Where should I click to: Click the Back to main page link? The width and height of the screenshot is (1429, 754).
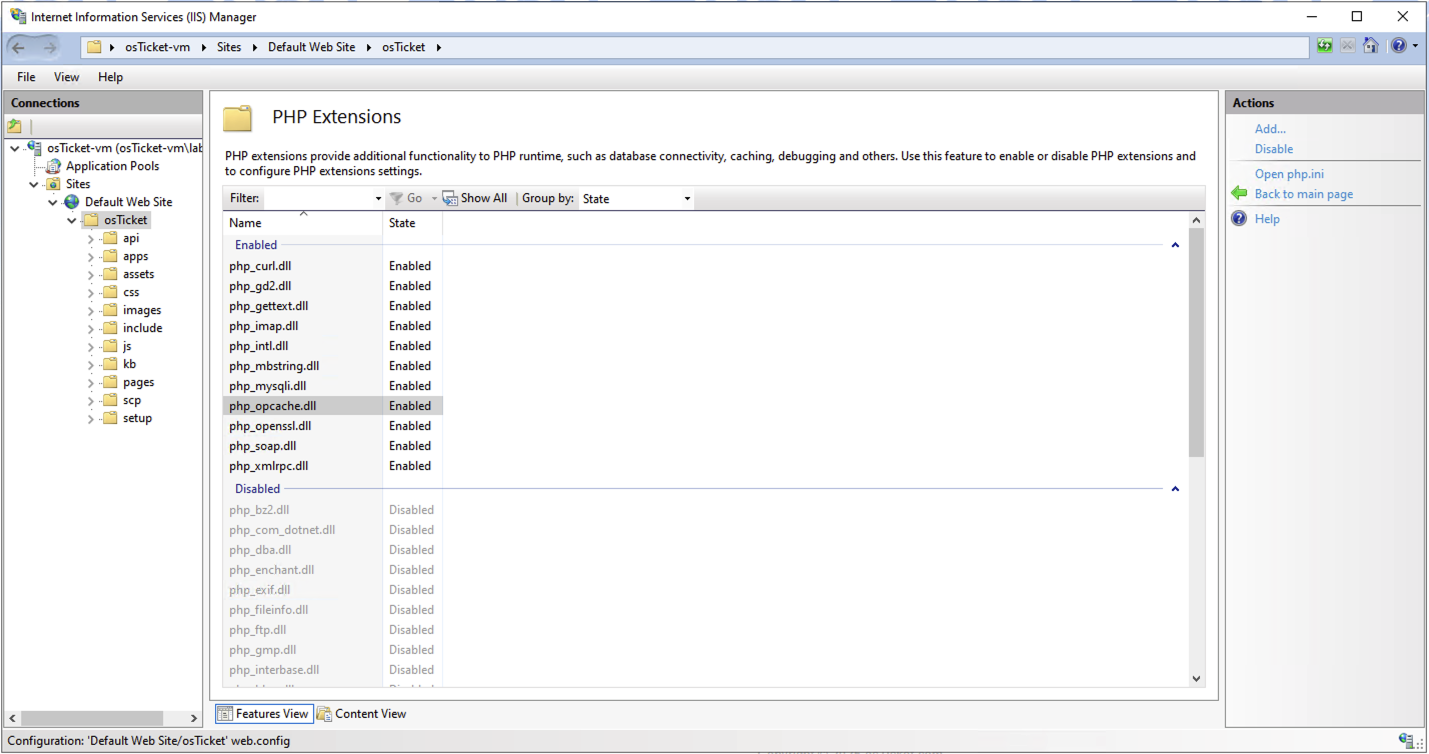[1304, 194]
